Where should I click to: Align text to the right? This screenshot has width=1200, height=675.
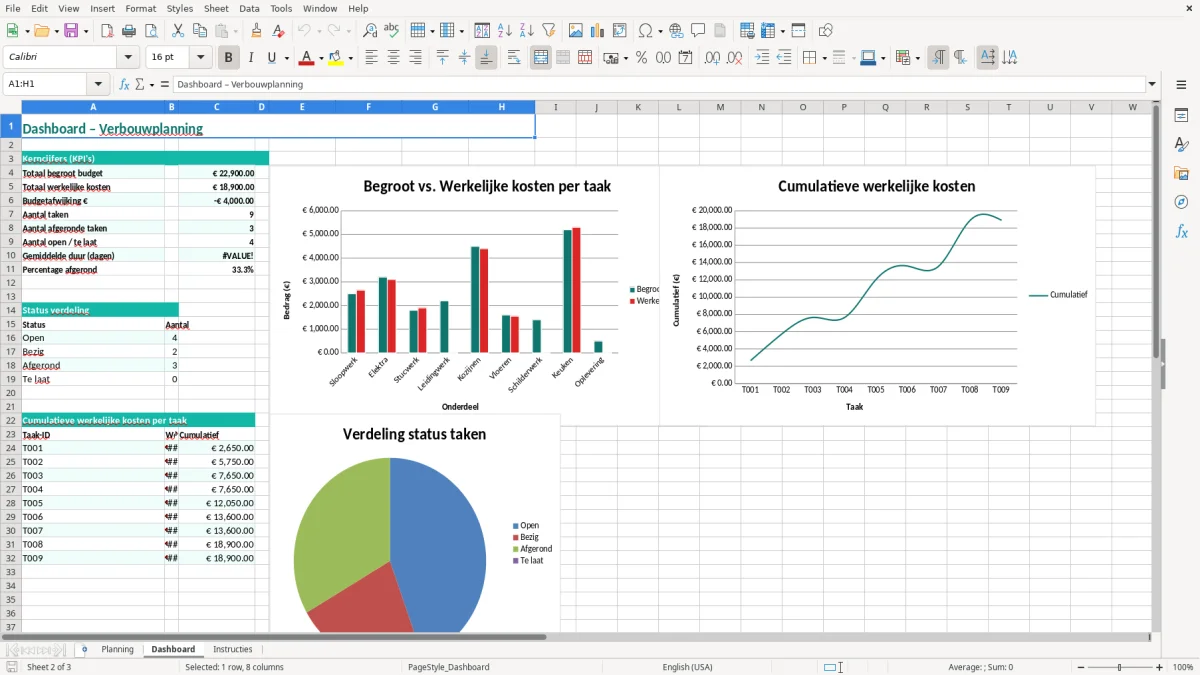point(415,58)
